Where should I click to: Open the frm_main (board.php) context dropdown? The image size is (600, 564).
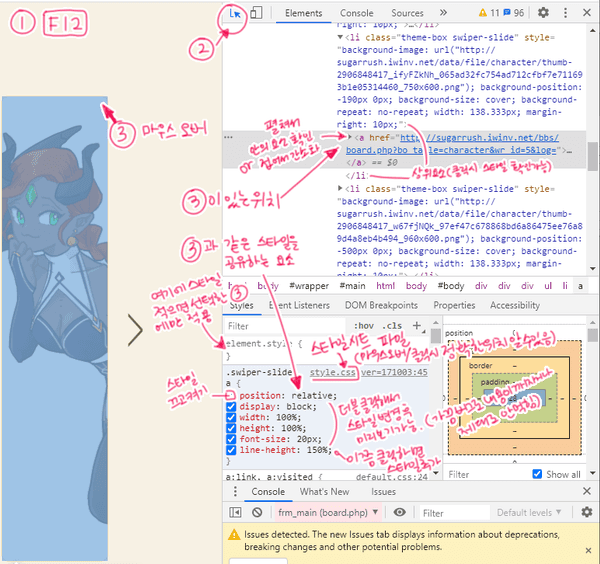point(328,513)
